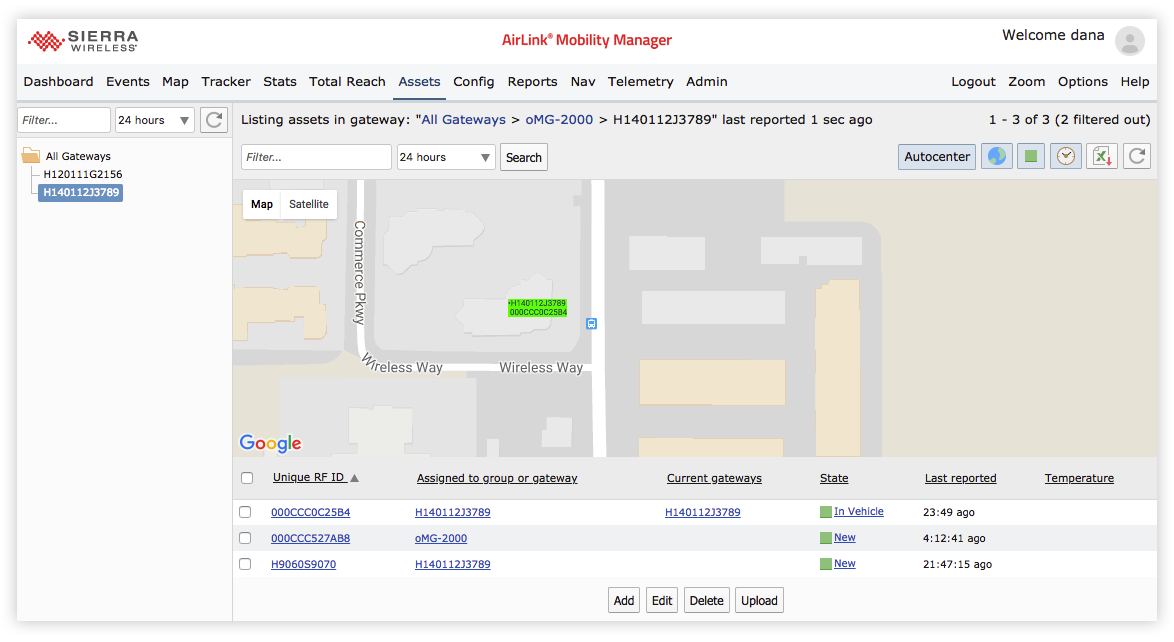The height and width of the screenshot is (642, 1174).
Task: Check the box for asset 000CCC0C25B4
Action: 245,512
